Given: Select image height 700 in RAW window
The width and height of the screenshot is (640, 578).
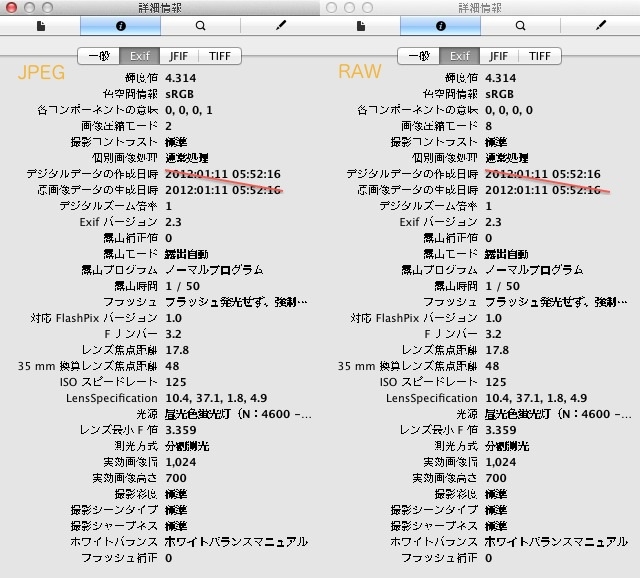Looking at the screenshot, I should [x=496, y=478].
